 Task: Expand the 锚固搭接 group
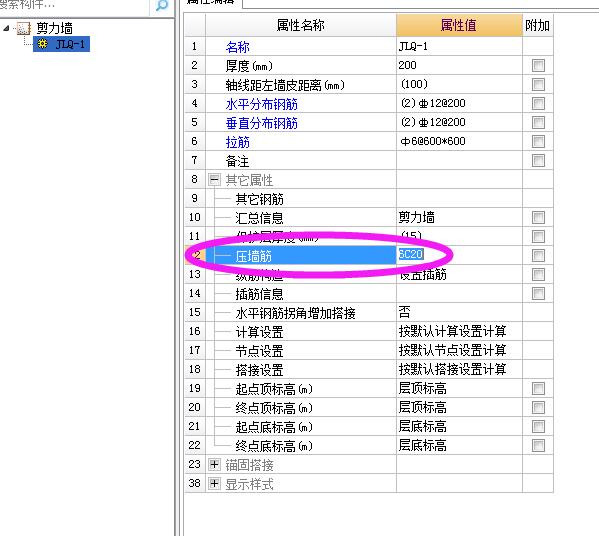(214, 465)
